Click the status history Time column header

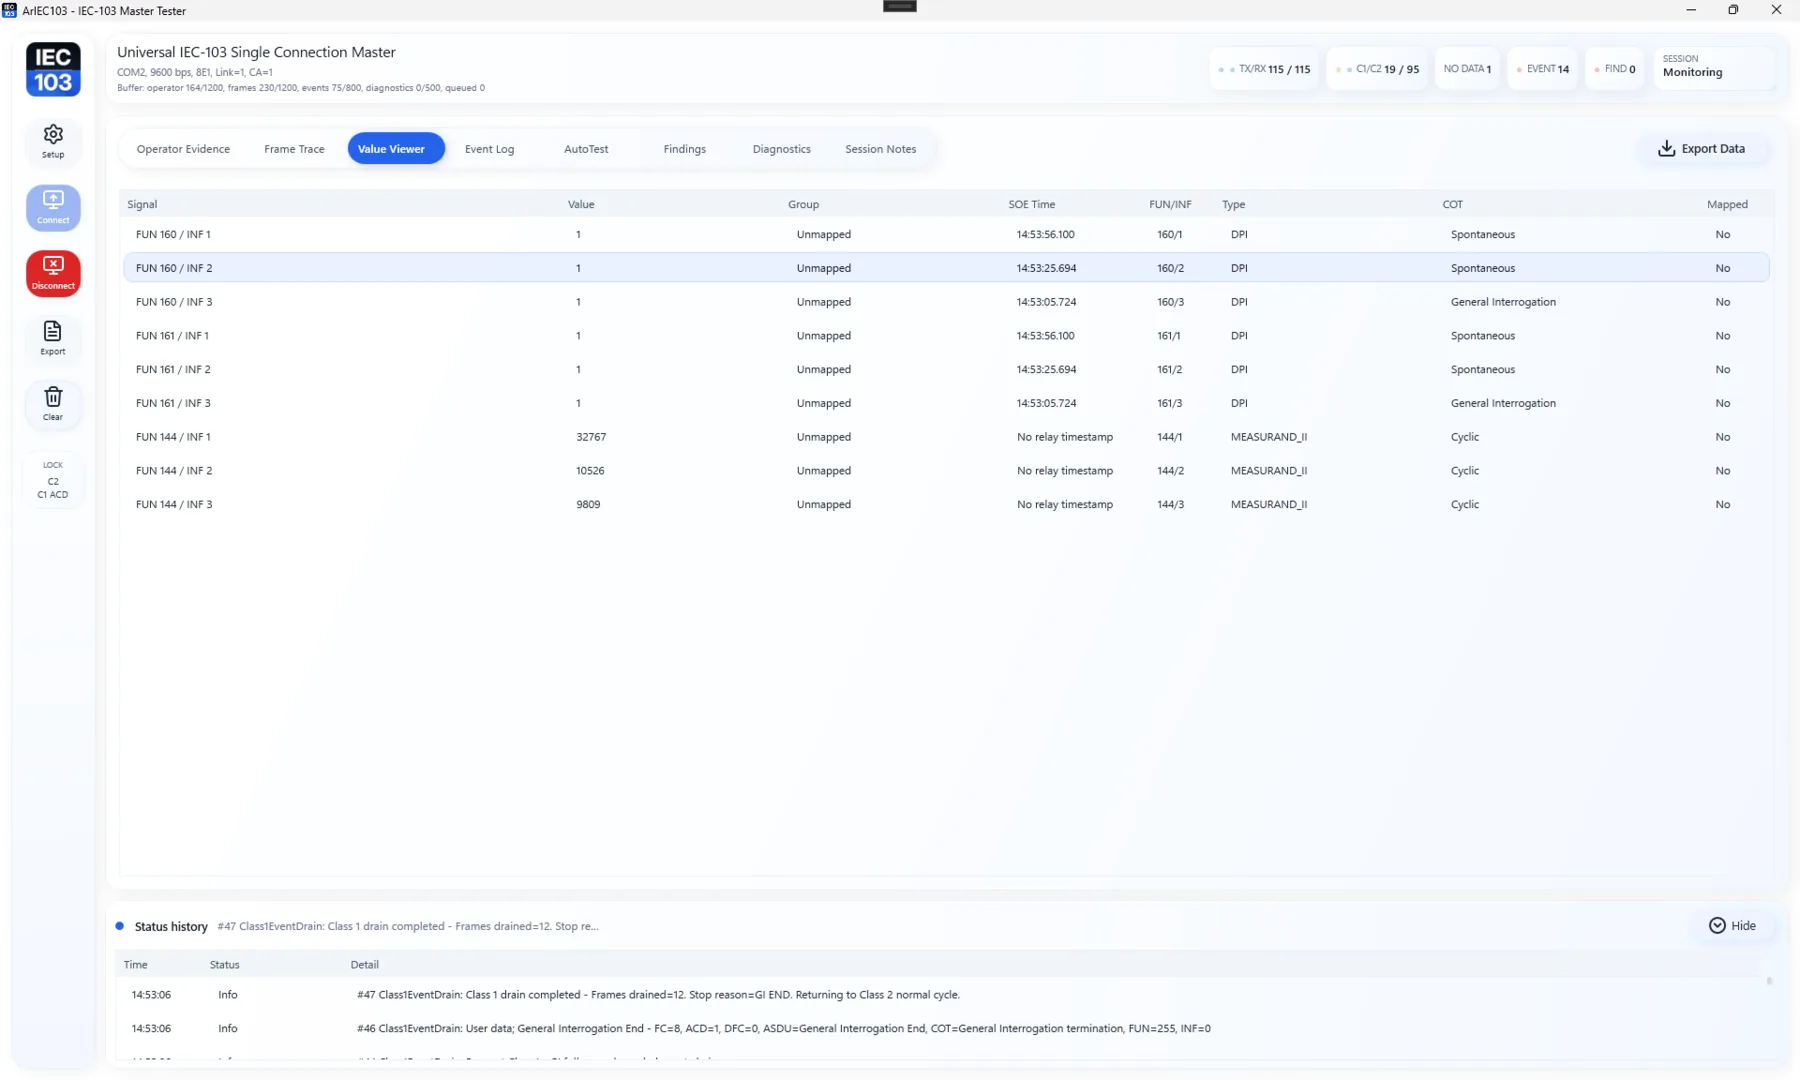pos(135,965)
